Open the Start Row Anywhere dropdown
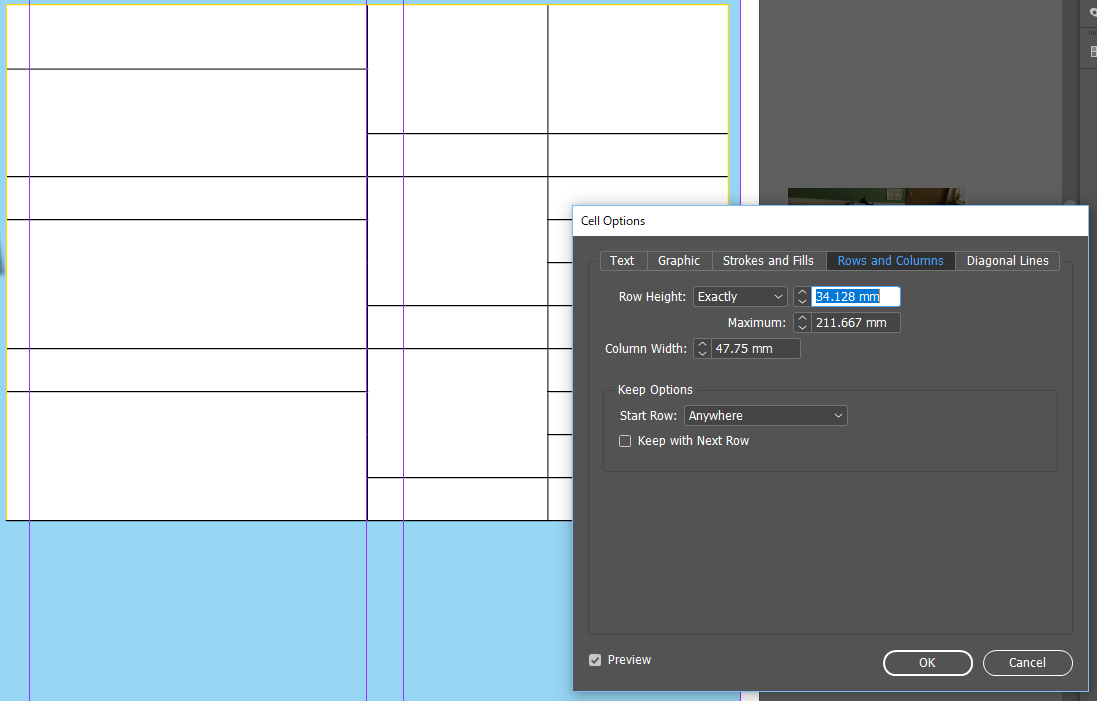1097x701 pixels. [x=765, y=415]
